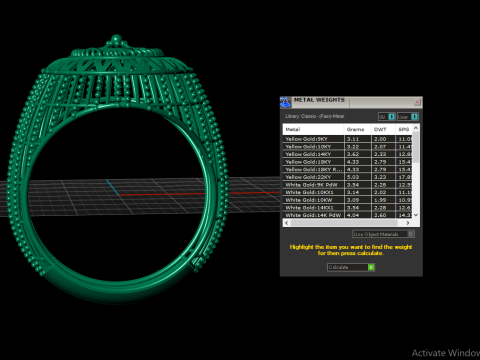The height and width of the screenshot is (360, 480).
Task: Click the vertical scrollbar thumb in metals list
Action: (416, 147)
